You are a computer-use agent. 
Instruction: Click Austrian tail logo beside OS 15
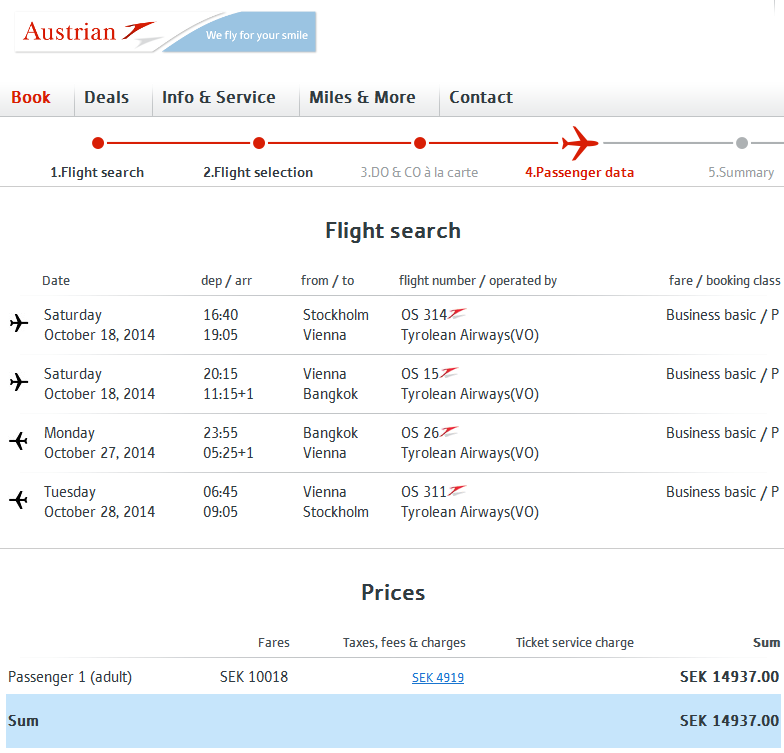[449, 373]
